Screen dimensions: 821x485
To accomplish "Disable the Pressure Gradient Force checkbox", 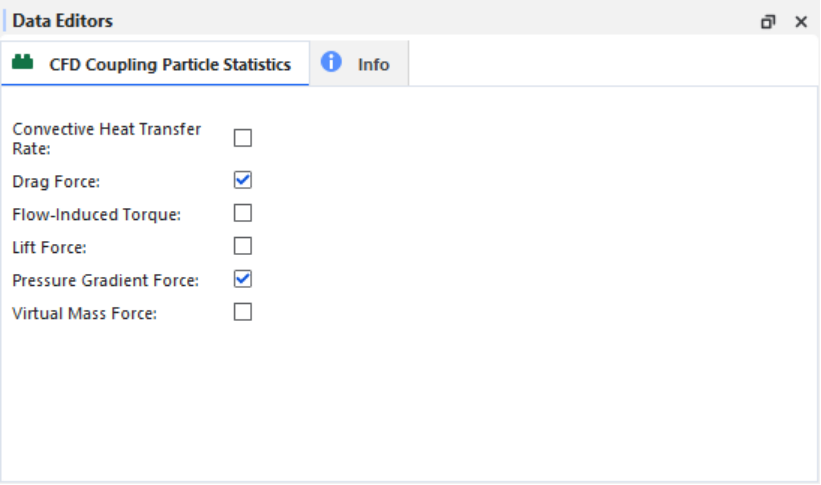I will tap(242, 279).
